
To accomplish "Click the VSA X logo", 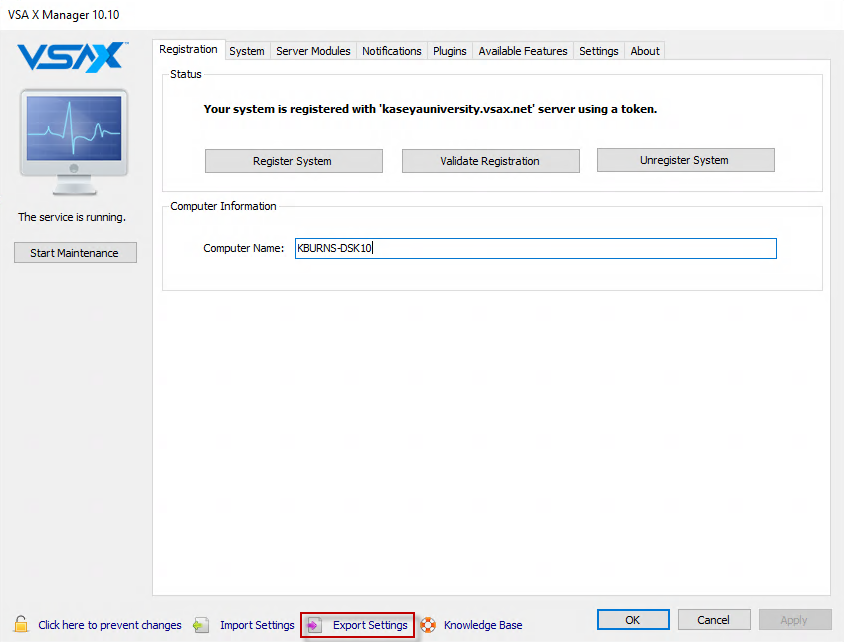I will [x=73, y=57].
